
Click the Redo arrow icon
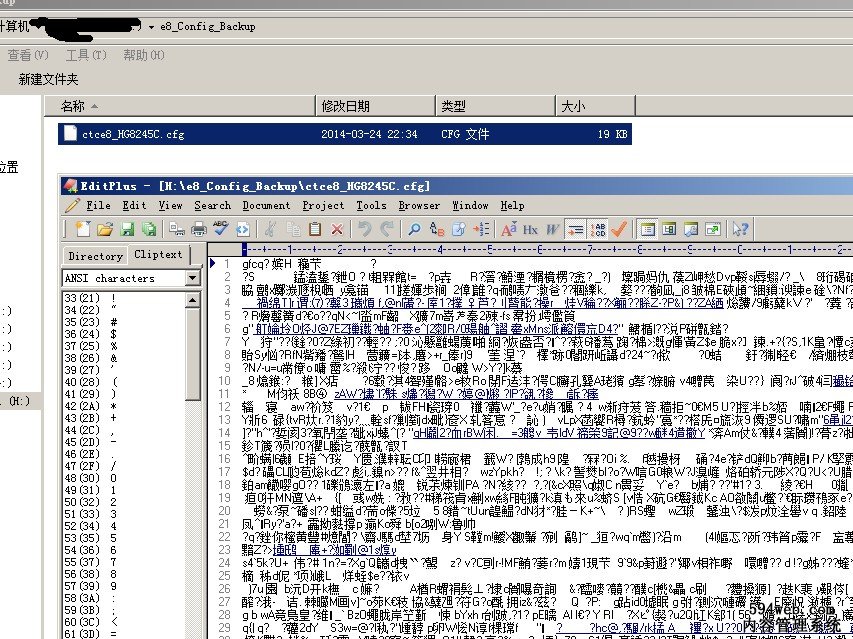(387, 229)
